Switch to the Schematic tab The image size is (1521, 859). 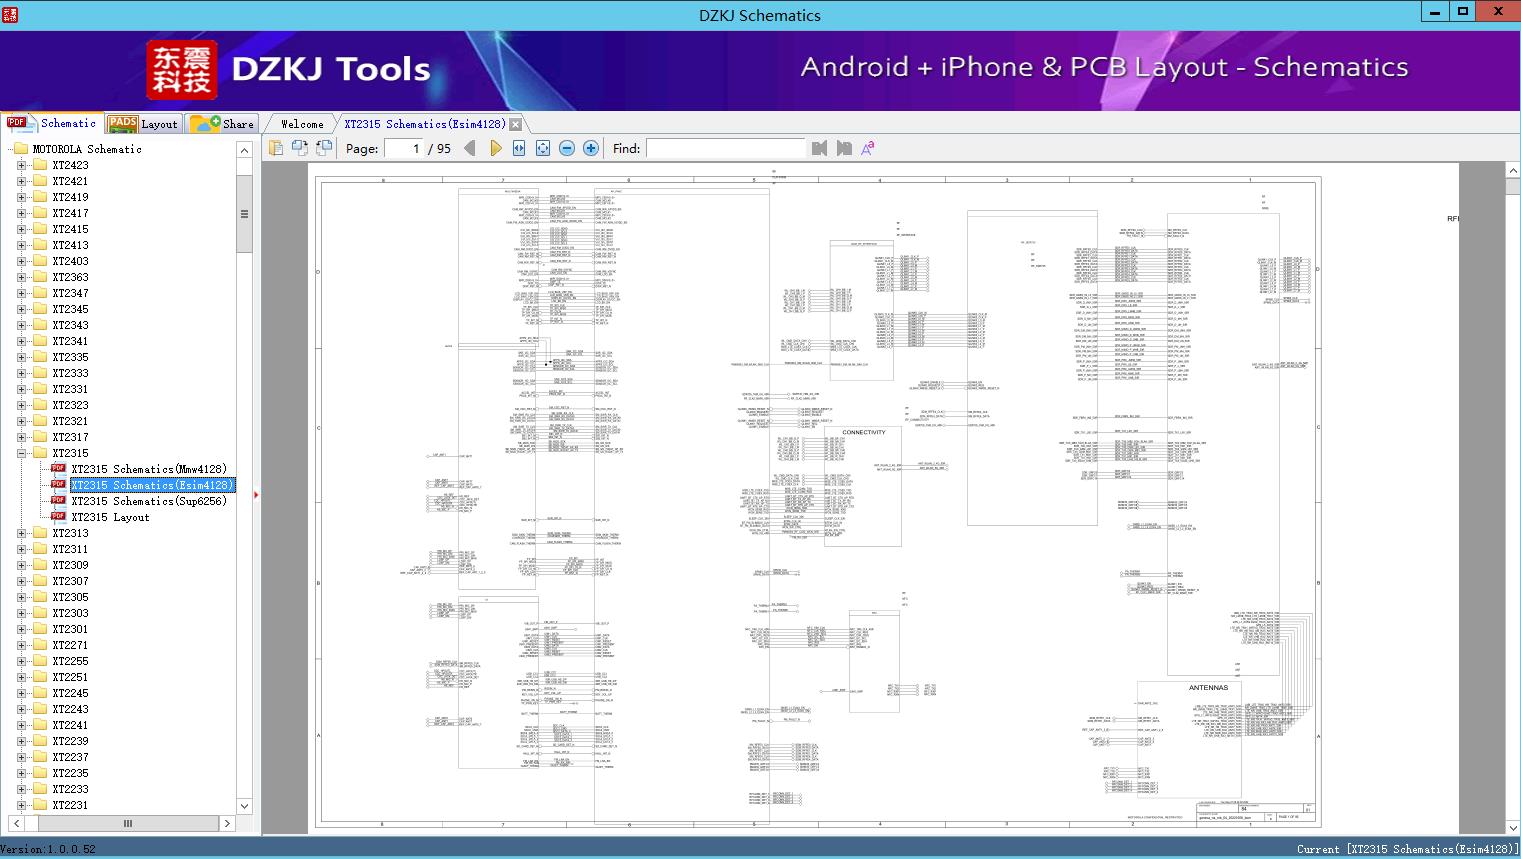point(52,123)
